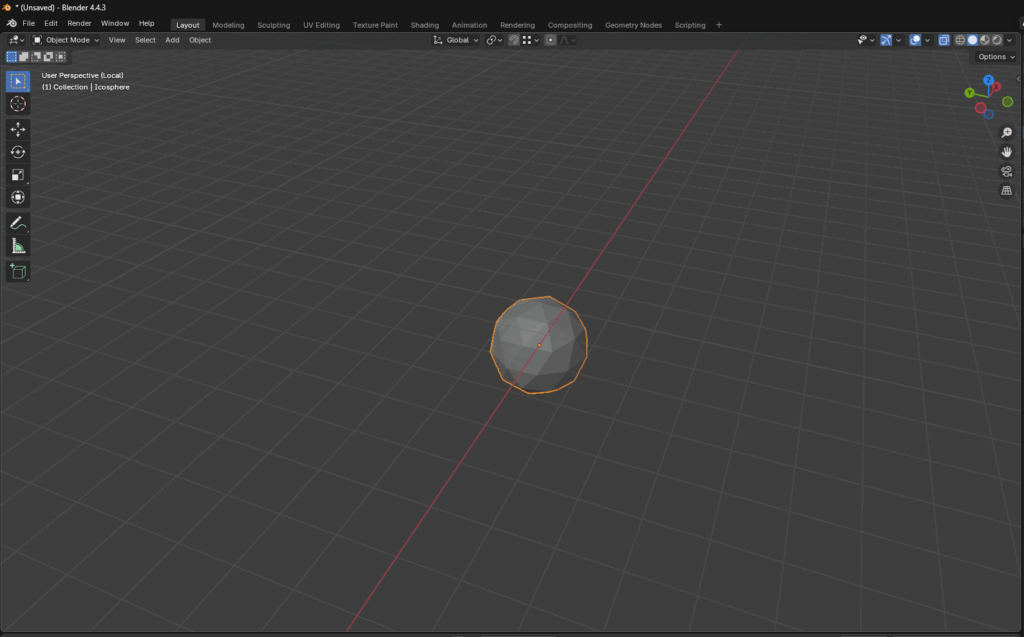The height and width of the screenshot is (637, 1024).
Task: Click the X axis on navigation gizmo
Action: (997, 87)
